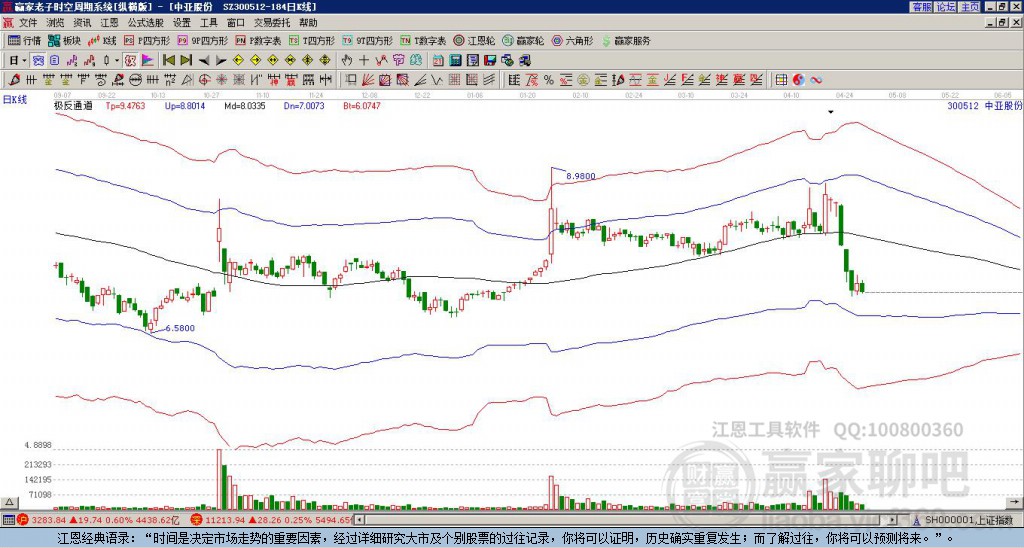Screen dimensions: 1024x548
Task: Jump to last bar icon
Action: coord(186,61)
